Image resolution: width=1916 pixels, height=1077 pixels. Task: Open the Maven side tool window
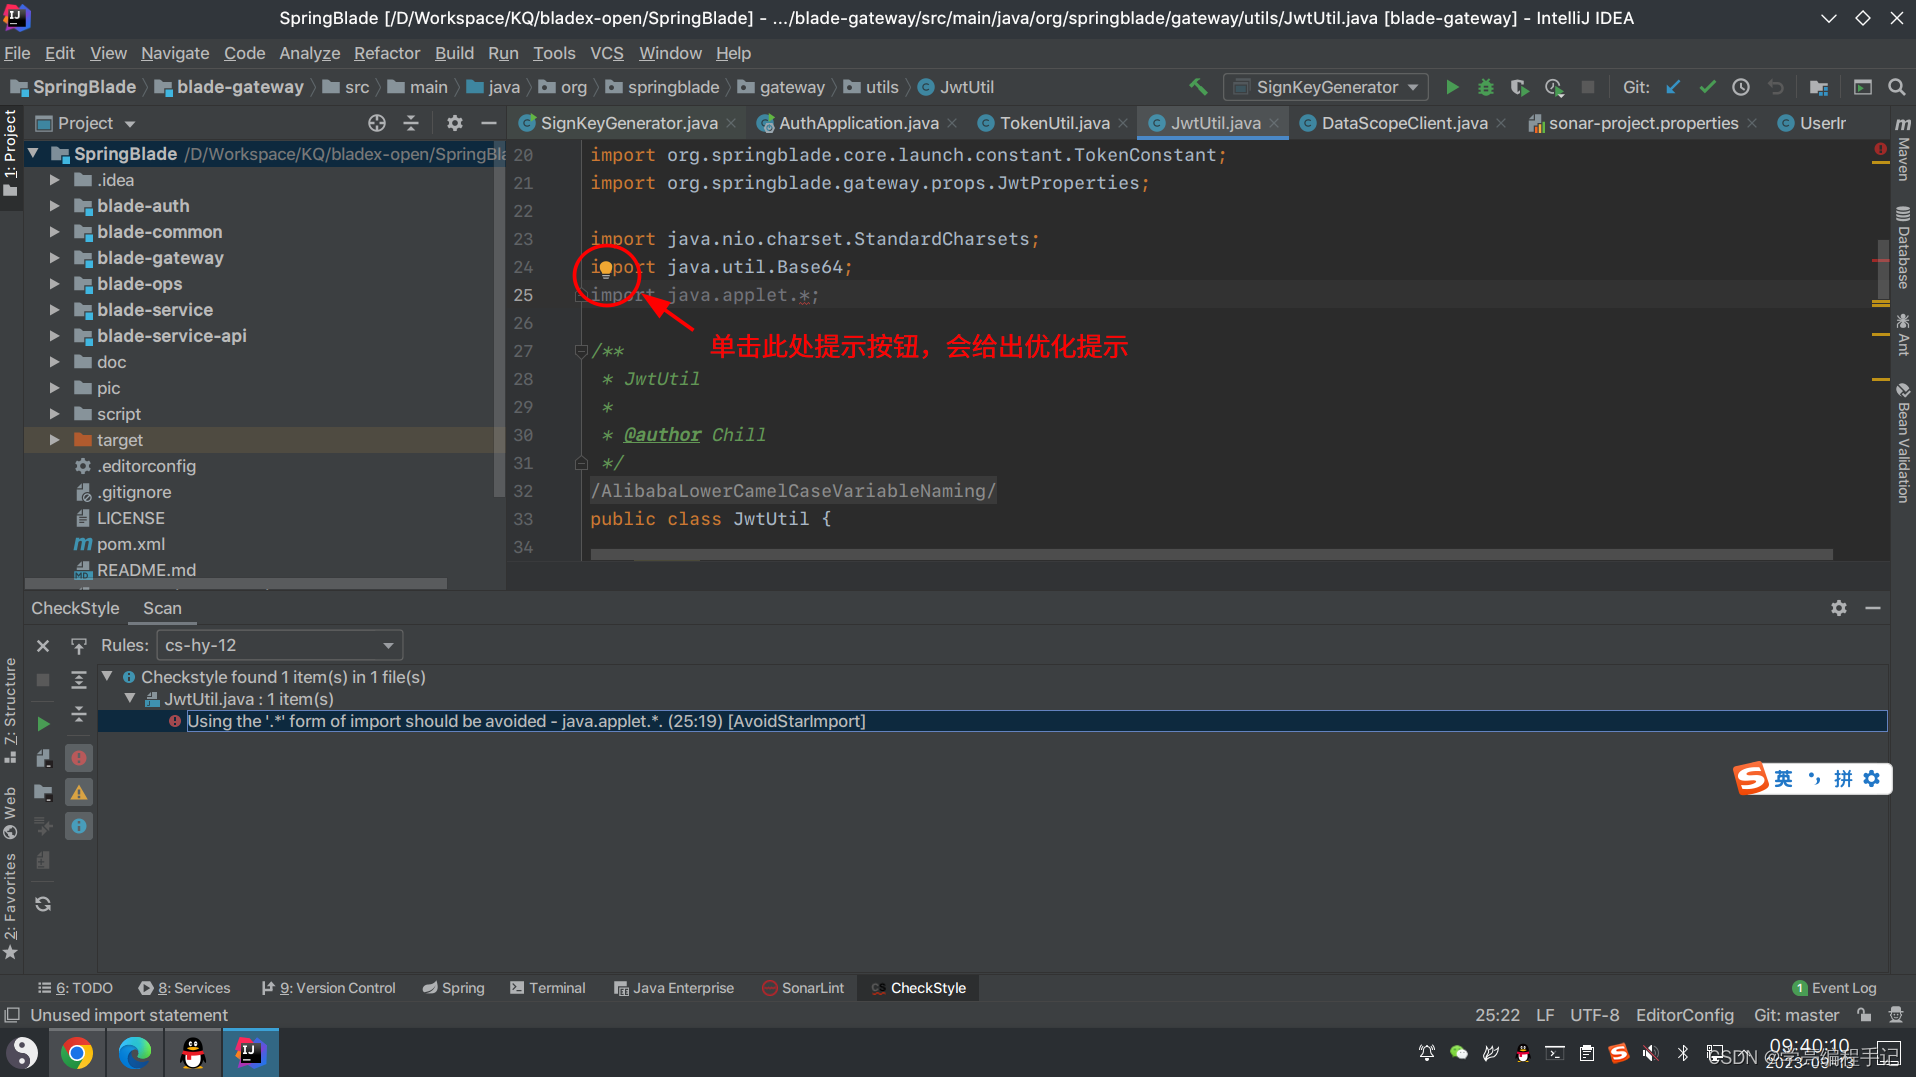coord(1903,150)
